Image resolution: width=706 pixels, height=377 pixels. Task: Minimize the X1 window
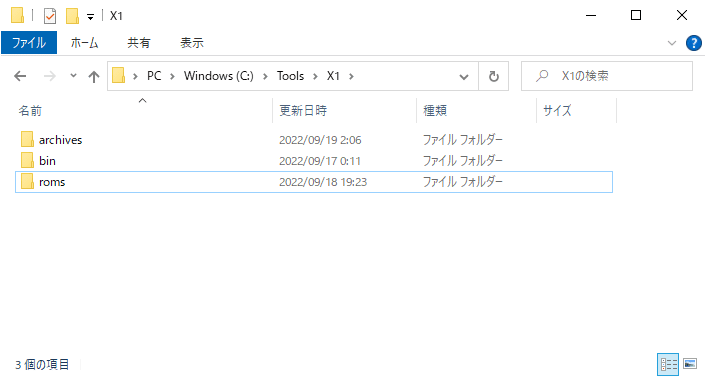pos(591,16)
